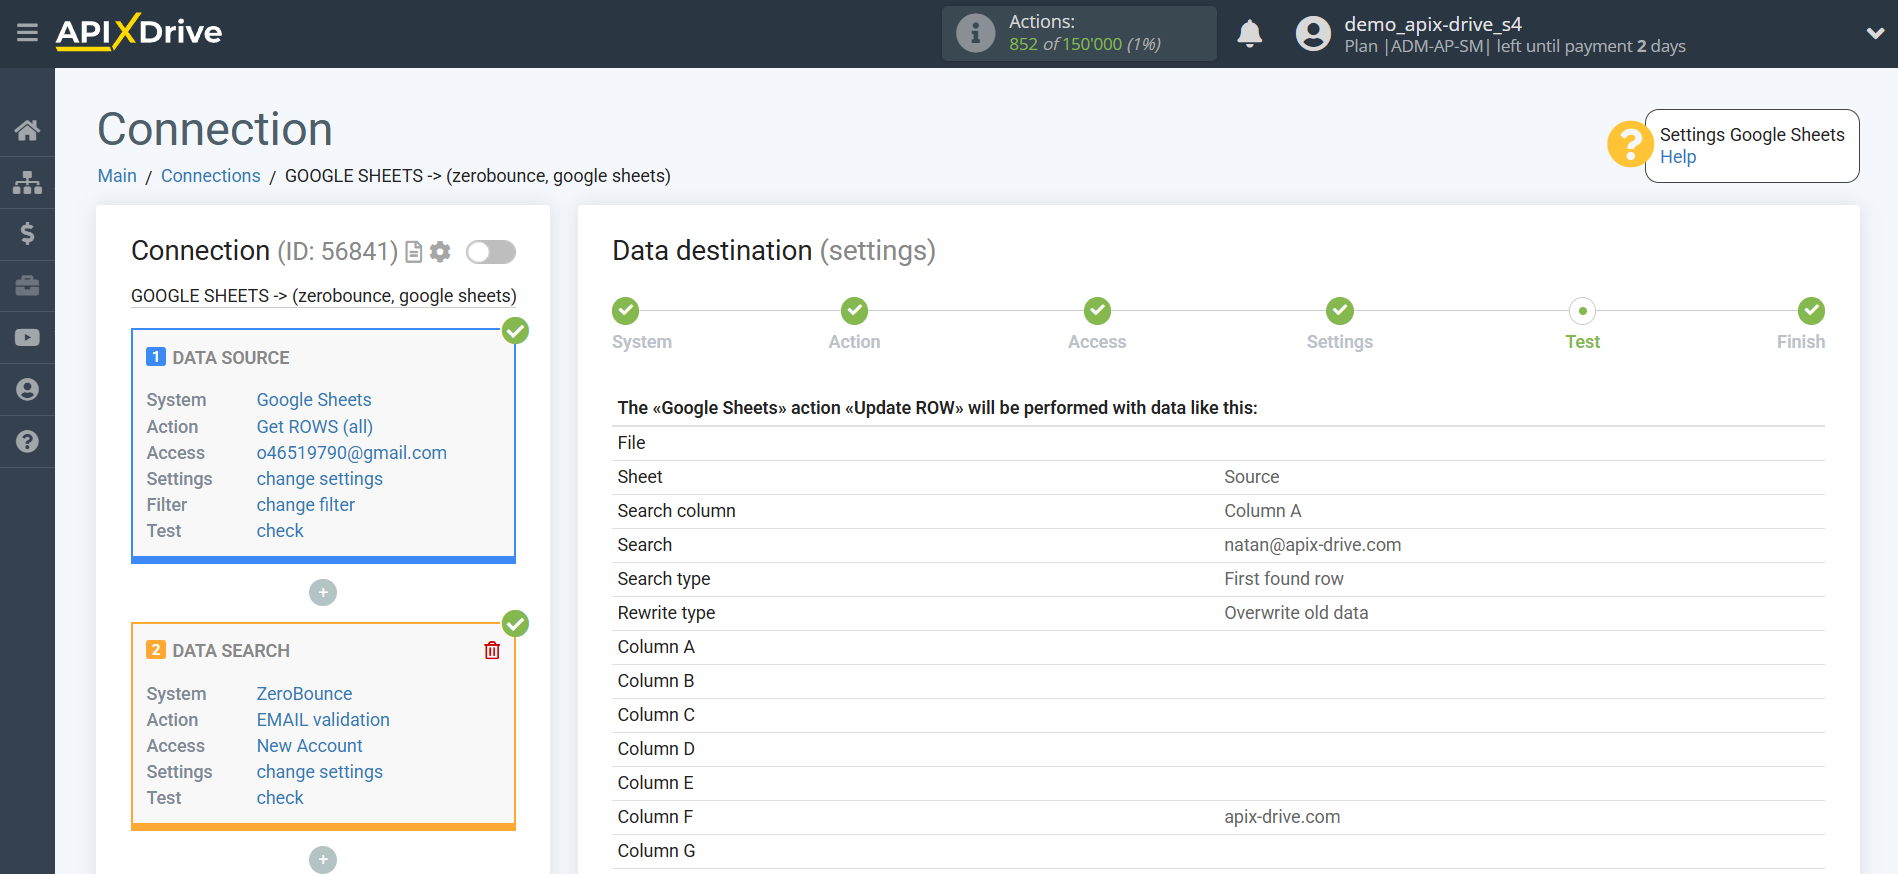Click the Actions usage counter panel
Screen dimensions: 1898x874
pos(1079,34)
